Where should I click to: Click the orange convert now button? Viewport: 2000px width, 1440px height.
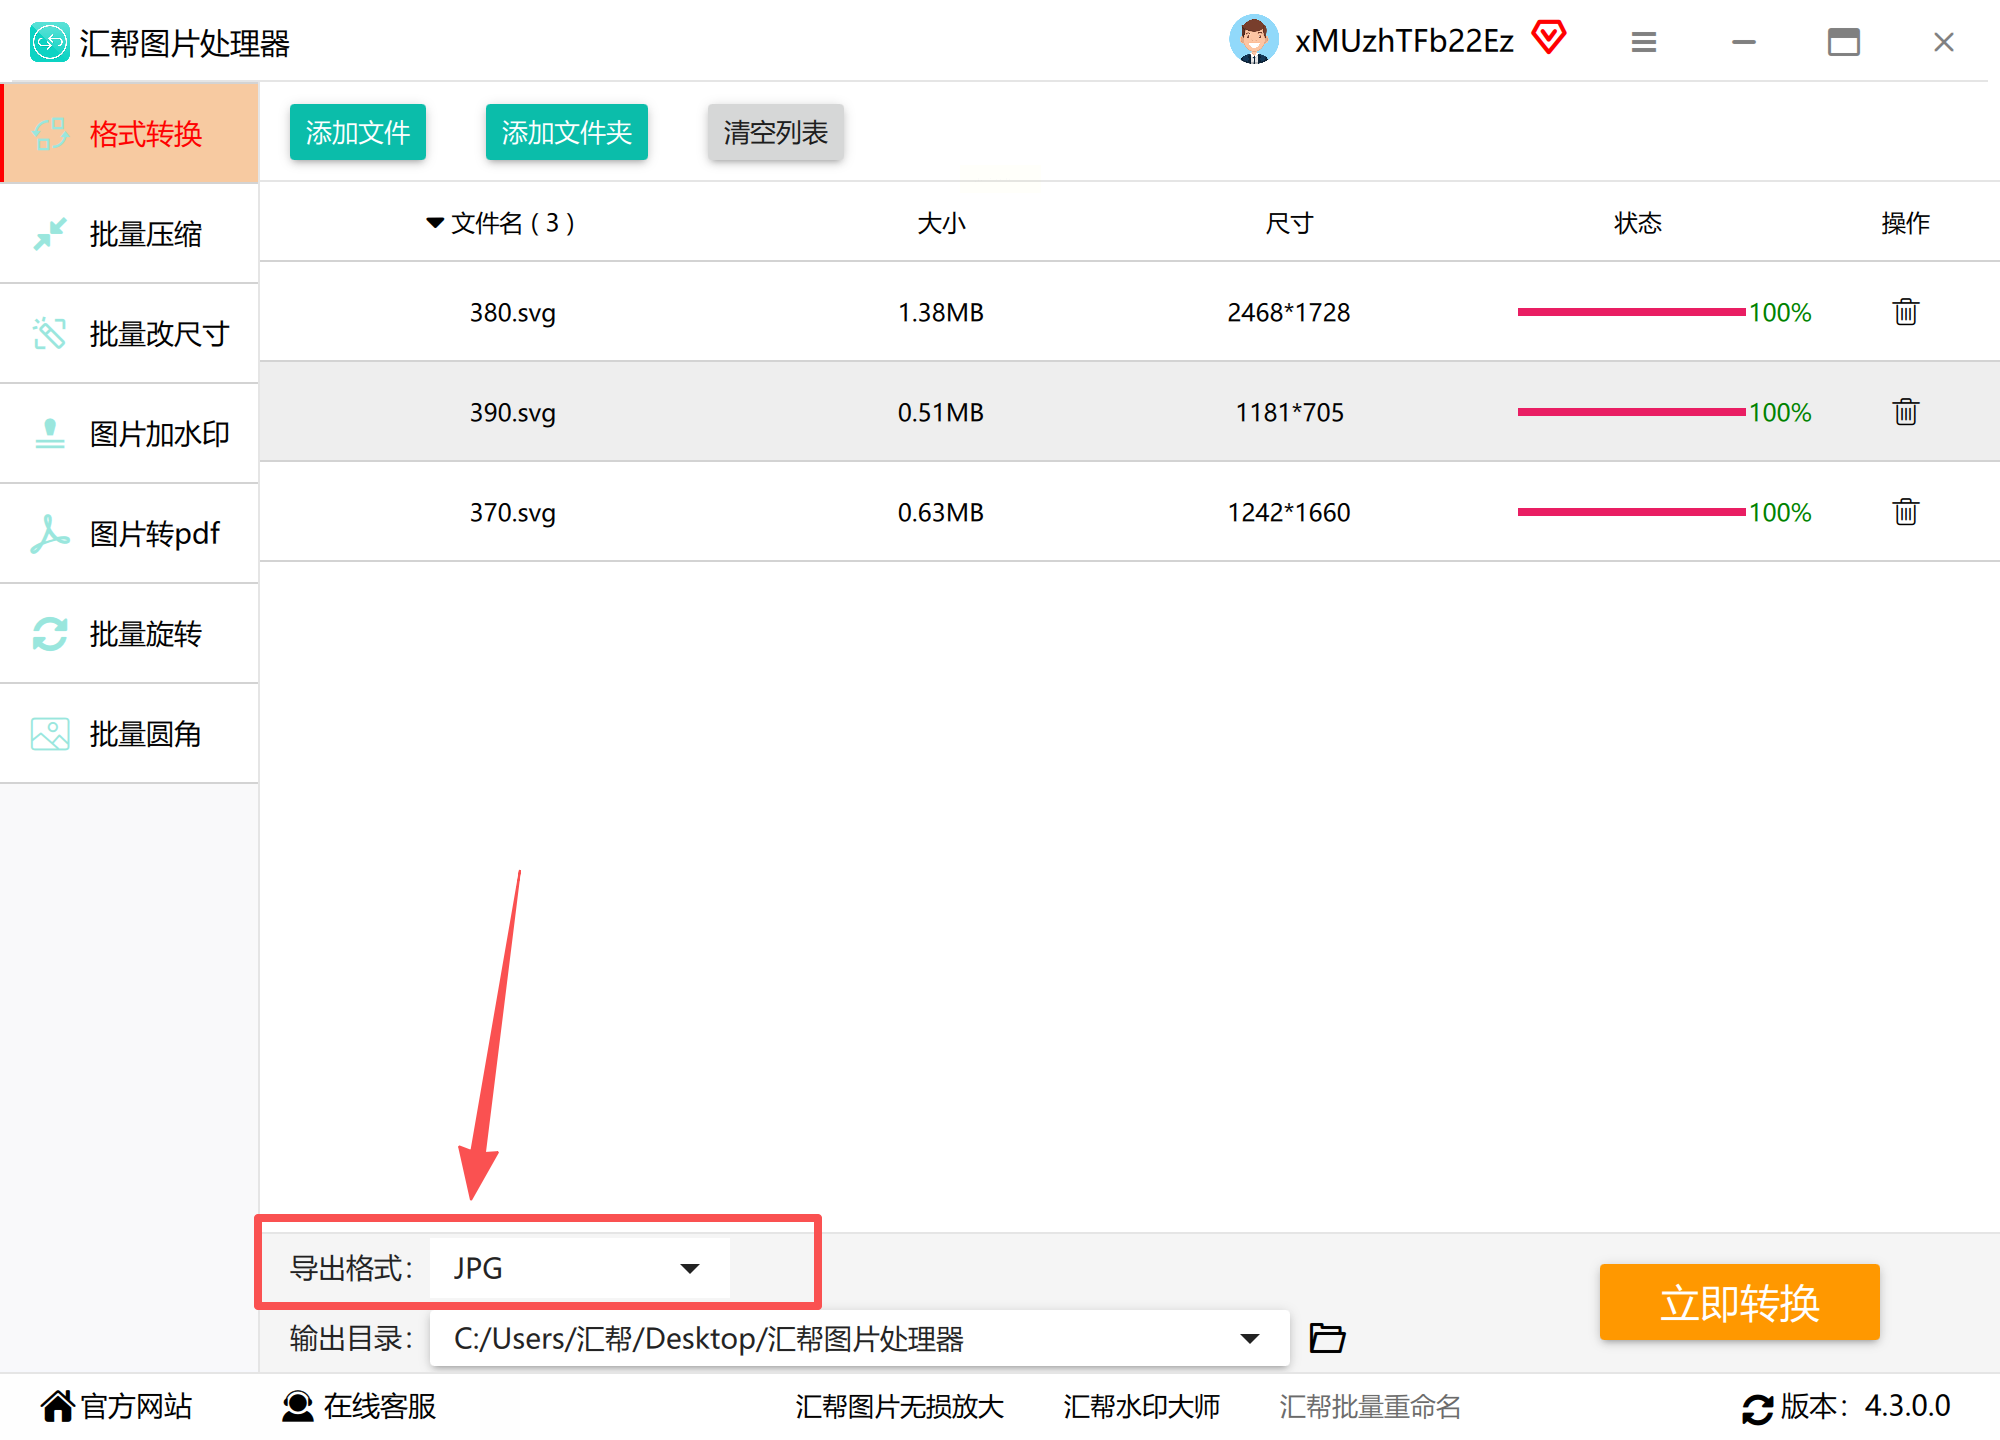(x=1739, y=1302)
